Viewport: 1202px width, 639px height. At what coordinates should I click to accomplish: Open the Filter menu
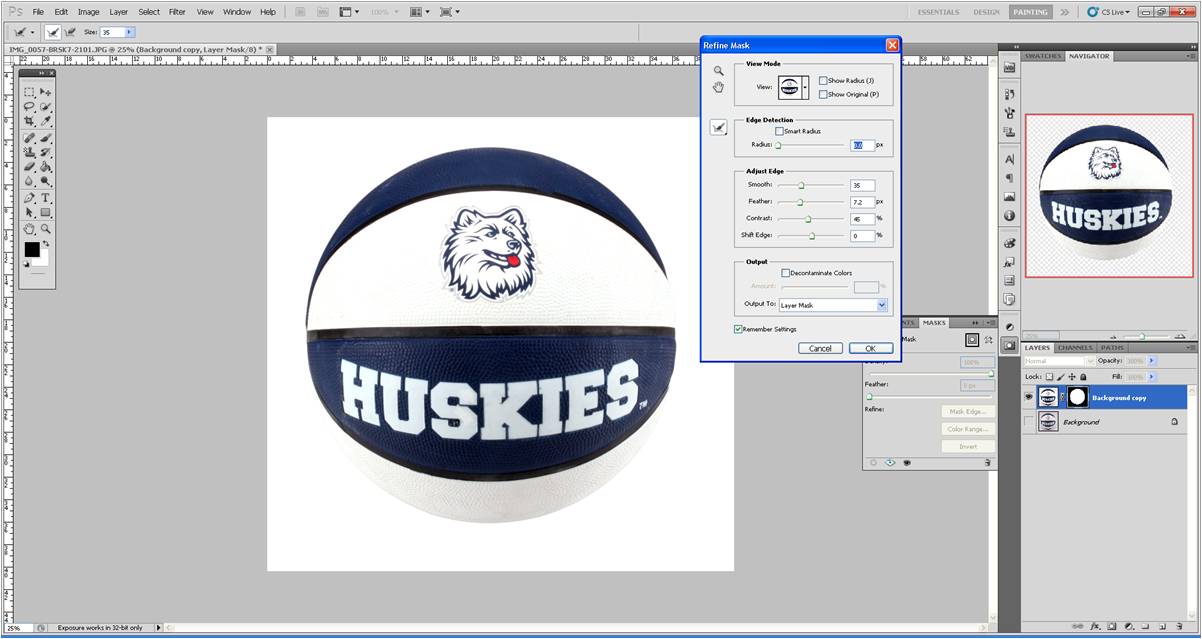(177, 12)
